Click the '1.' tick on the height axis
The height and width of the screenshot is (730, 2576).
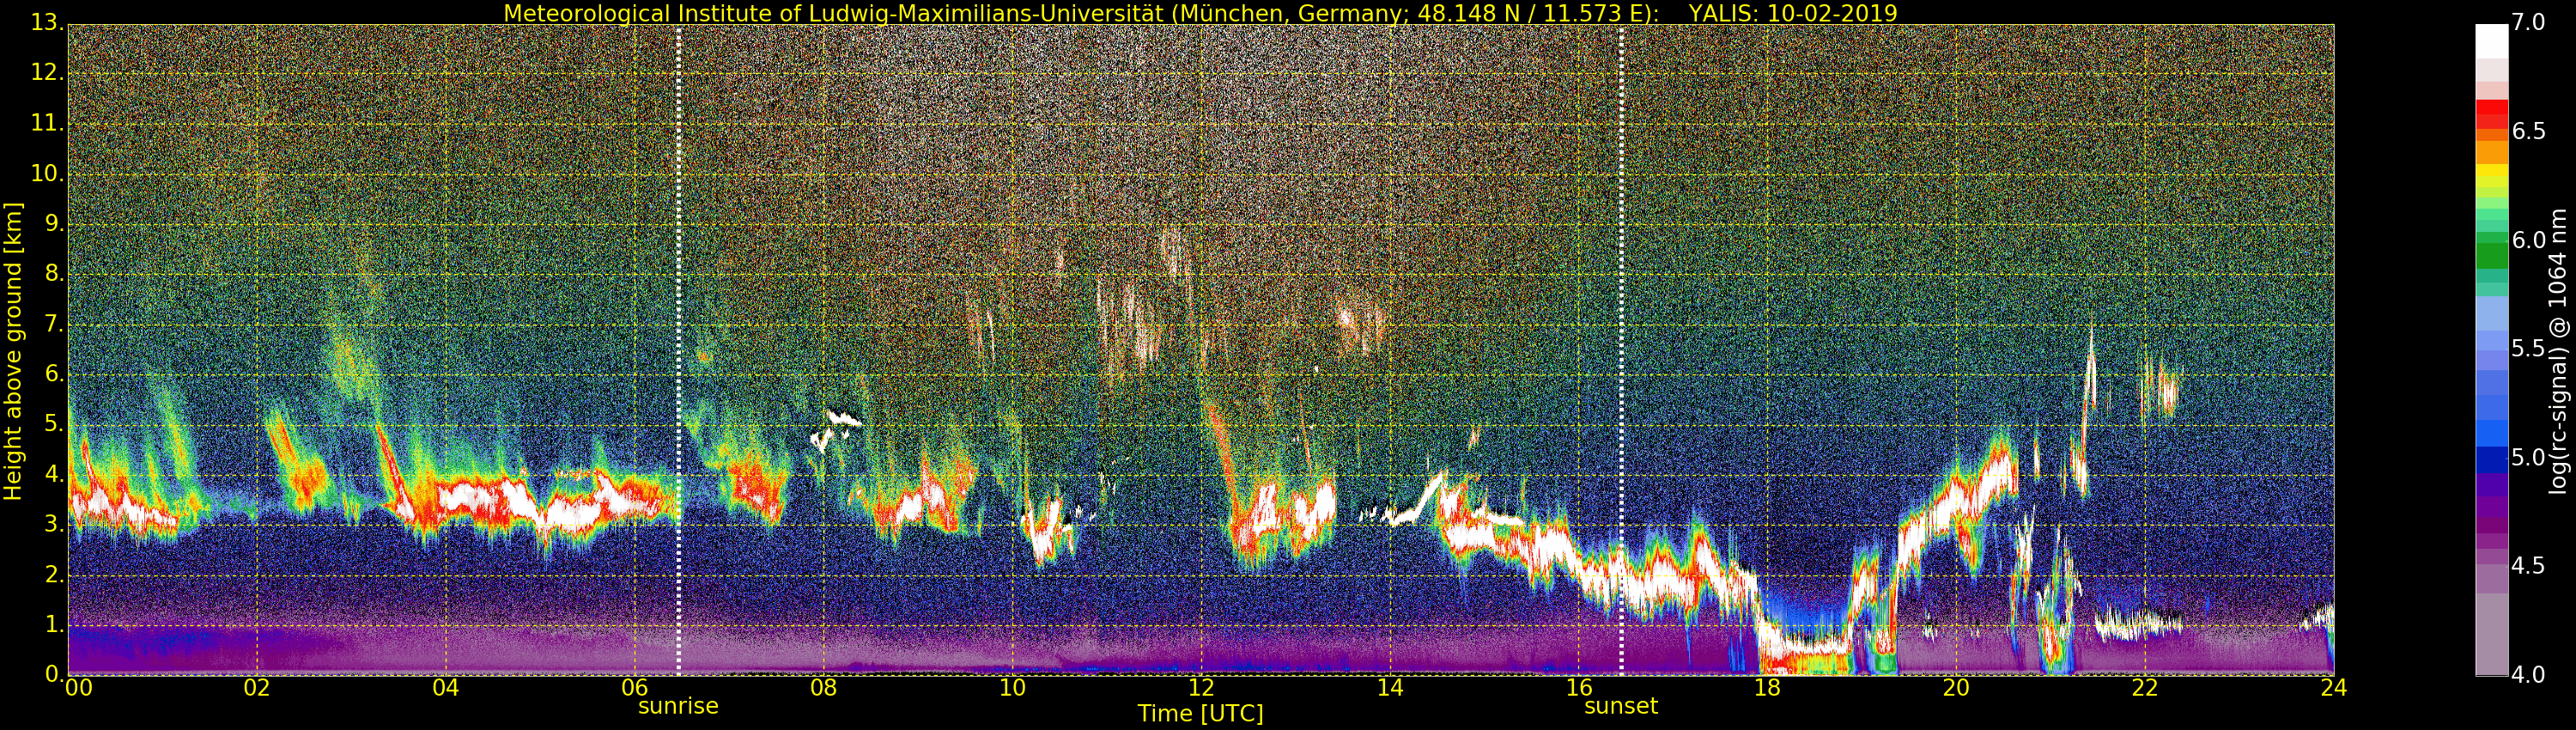pyautogui.click(x=54, y=625)
